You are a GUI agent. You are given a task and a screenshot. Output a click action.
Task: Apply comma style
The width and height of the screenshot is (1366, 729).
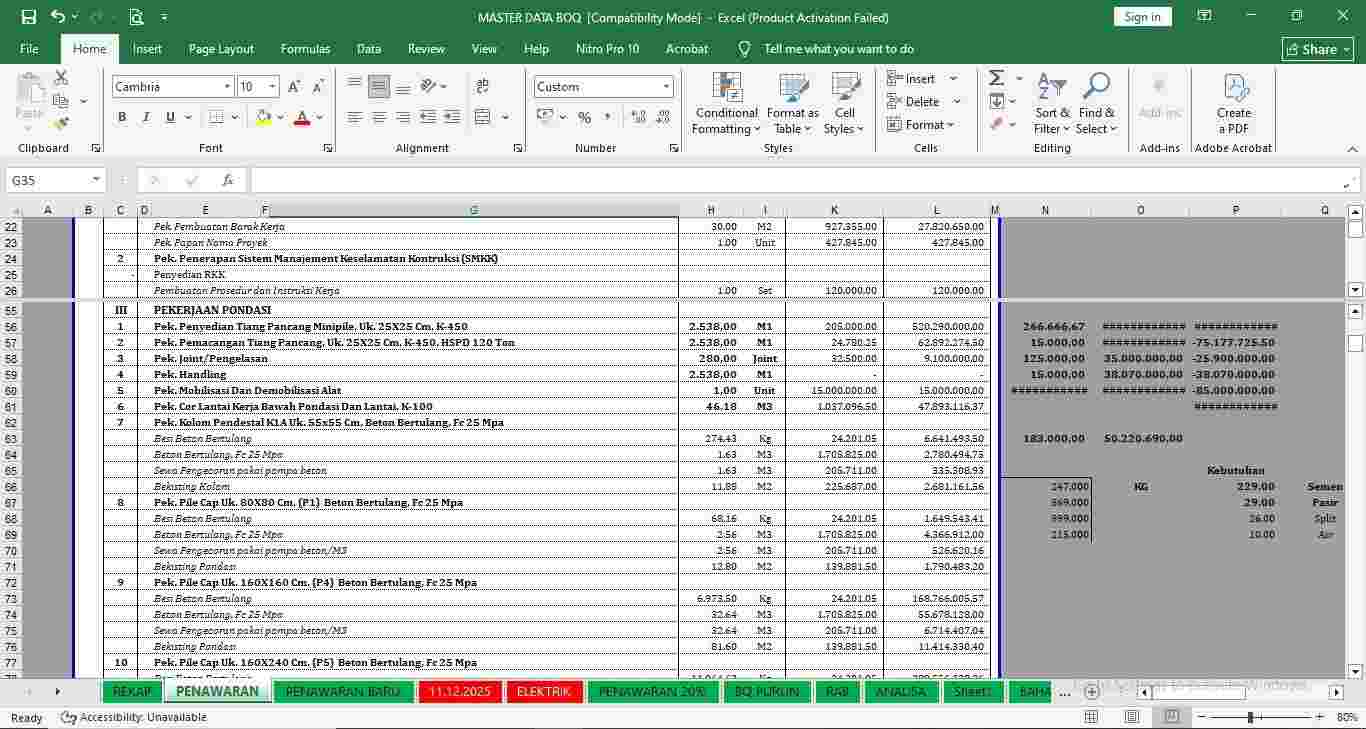pyautogui.click(x=608, y=117)
